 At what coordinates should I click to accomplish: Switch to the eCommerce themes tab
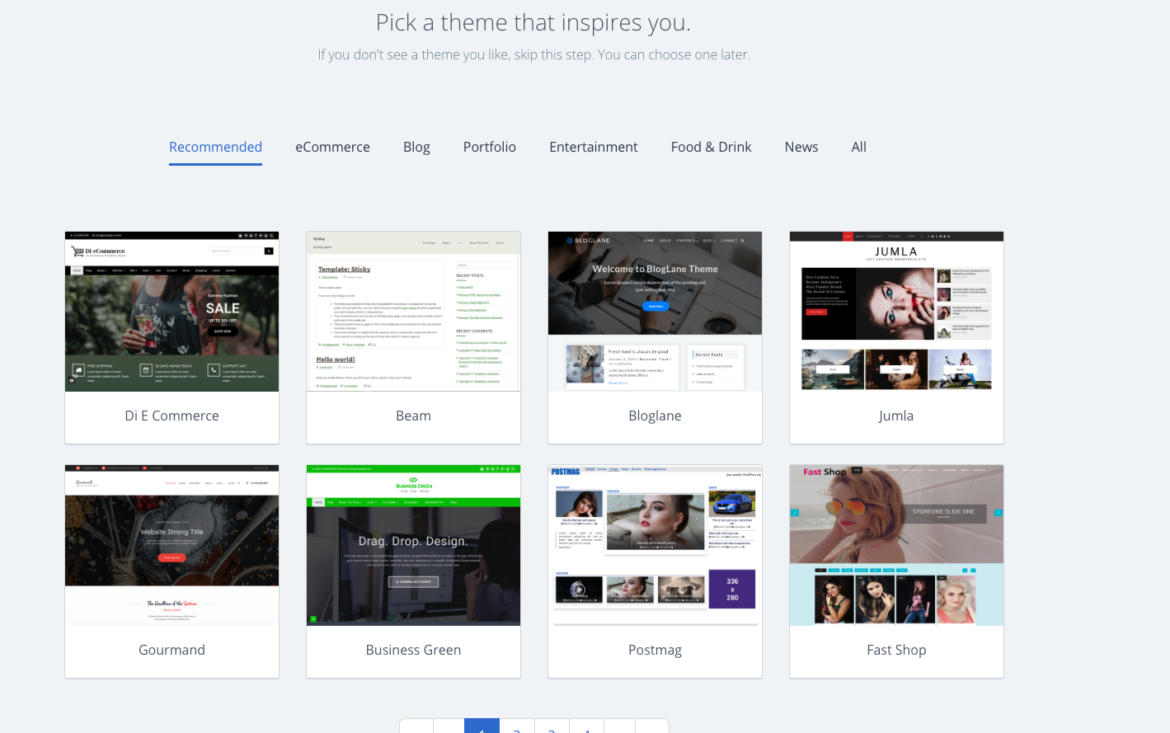[x=332, y=146]
